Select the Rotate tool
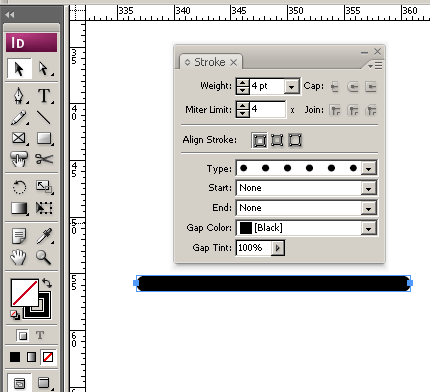Viewport: 430px width, 392px height. 19,187
